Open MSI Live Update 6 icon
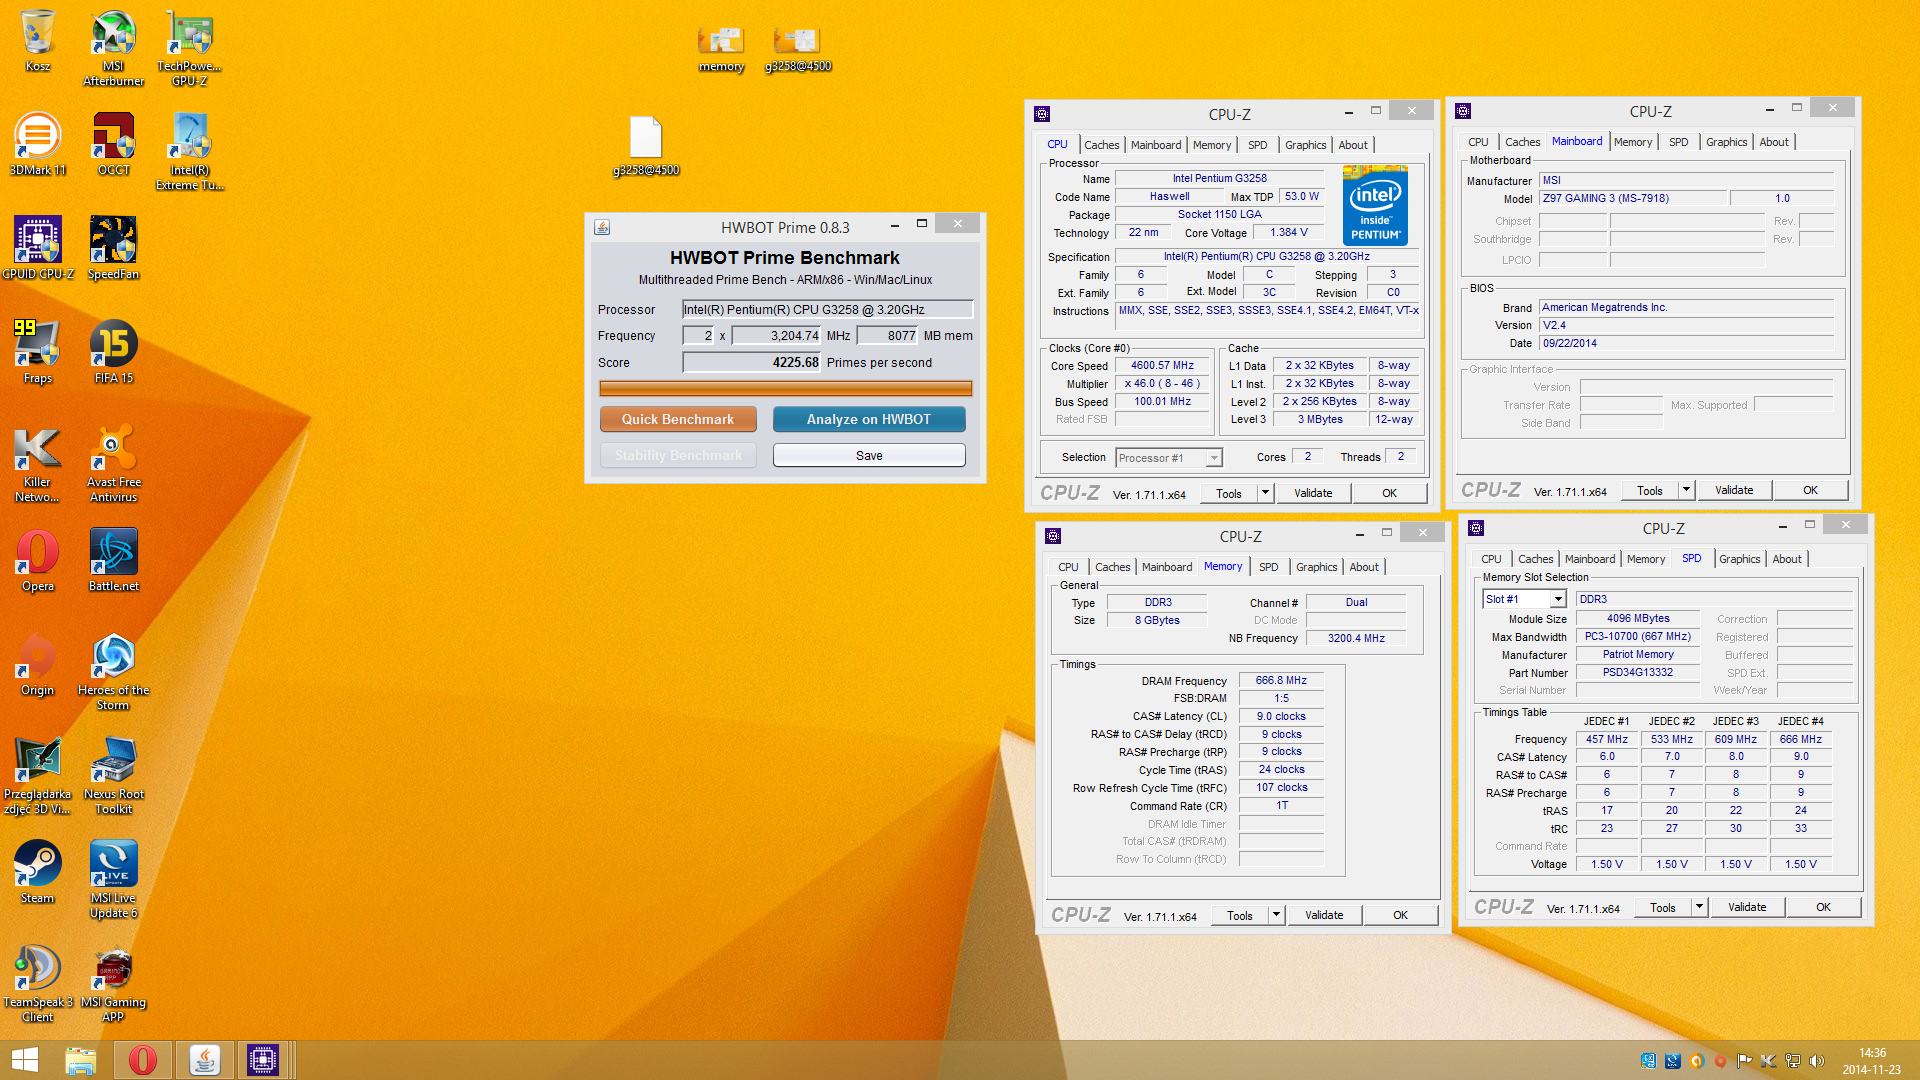 click(x=113, y=880)
